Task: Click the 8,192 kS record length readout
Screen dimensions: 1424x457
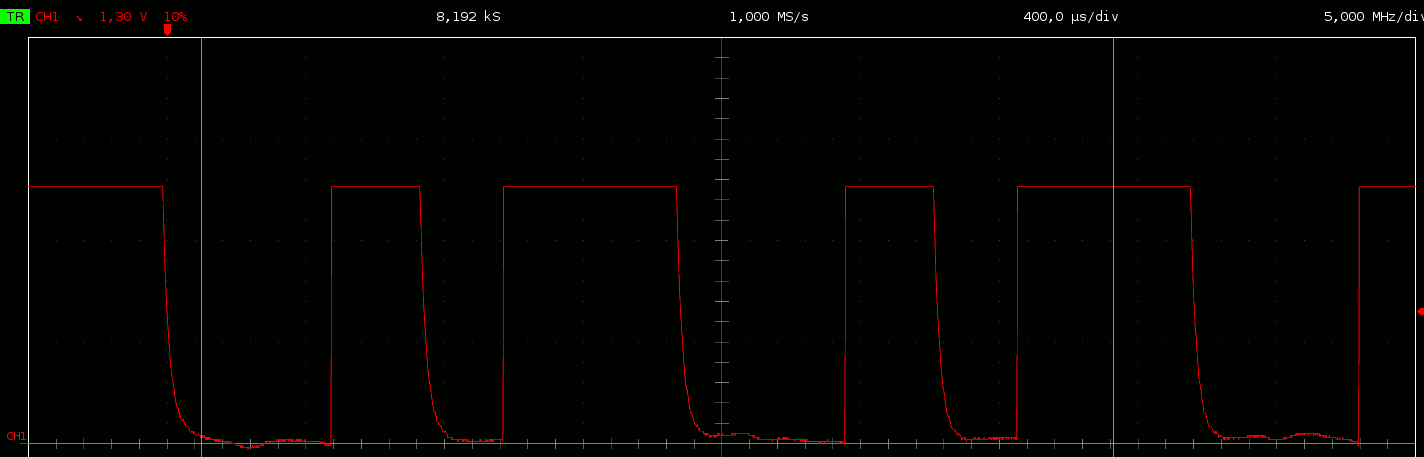Action: point(468,17)
